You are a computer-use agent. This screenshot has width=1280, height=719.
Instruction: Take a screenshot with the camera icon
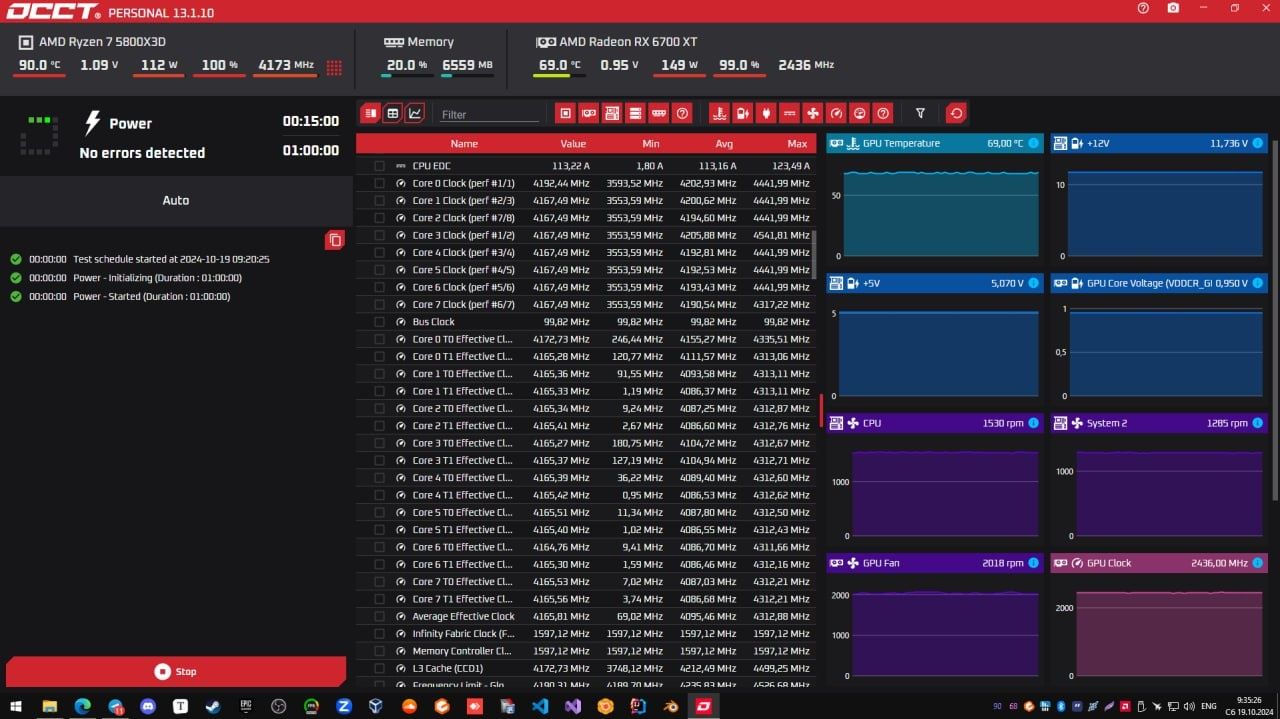click(x=1173, y=8)
